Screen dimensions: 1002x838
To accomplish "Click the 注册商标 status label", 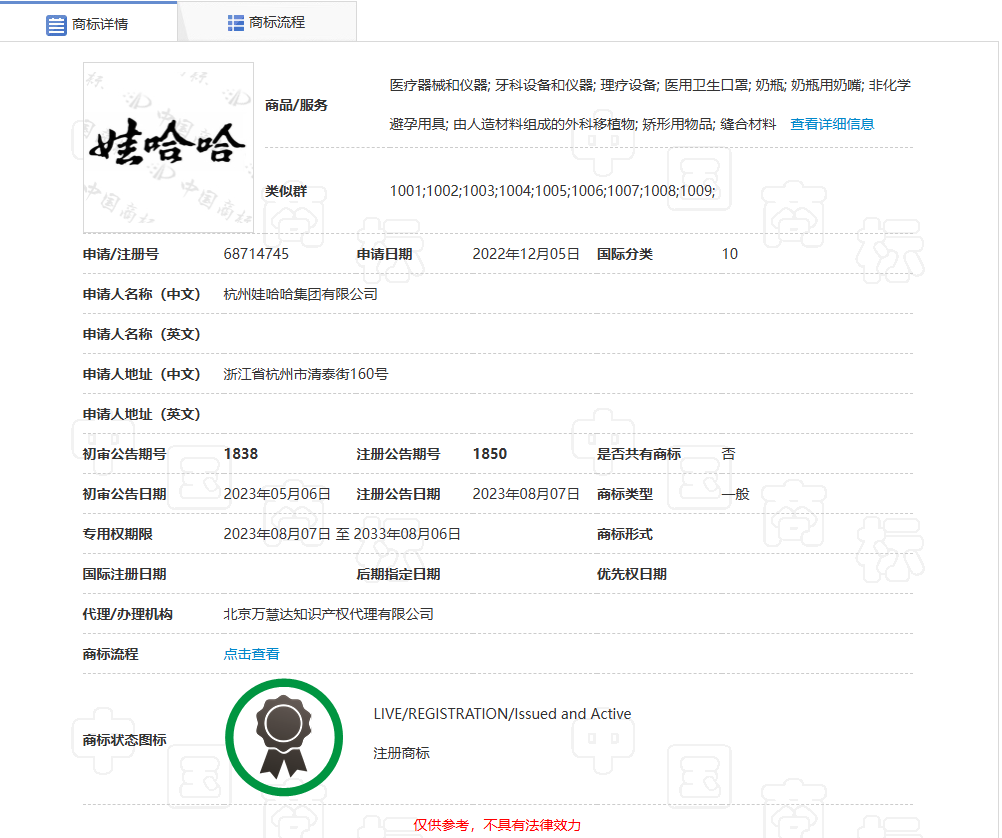I will pos(401,753).
